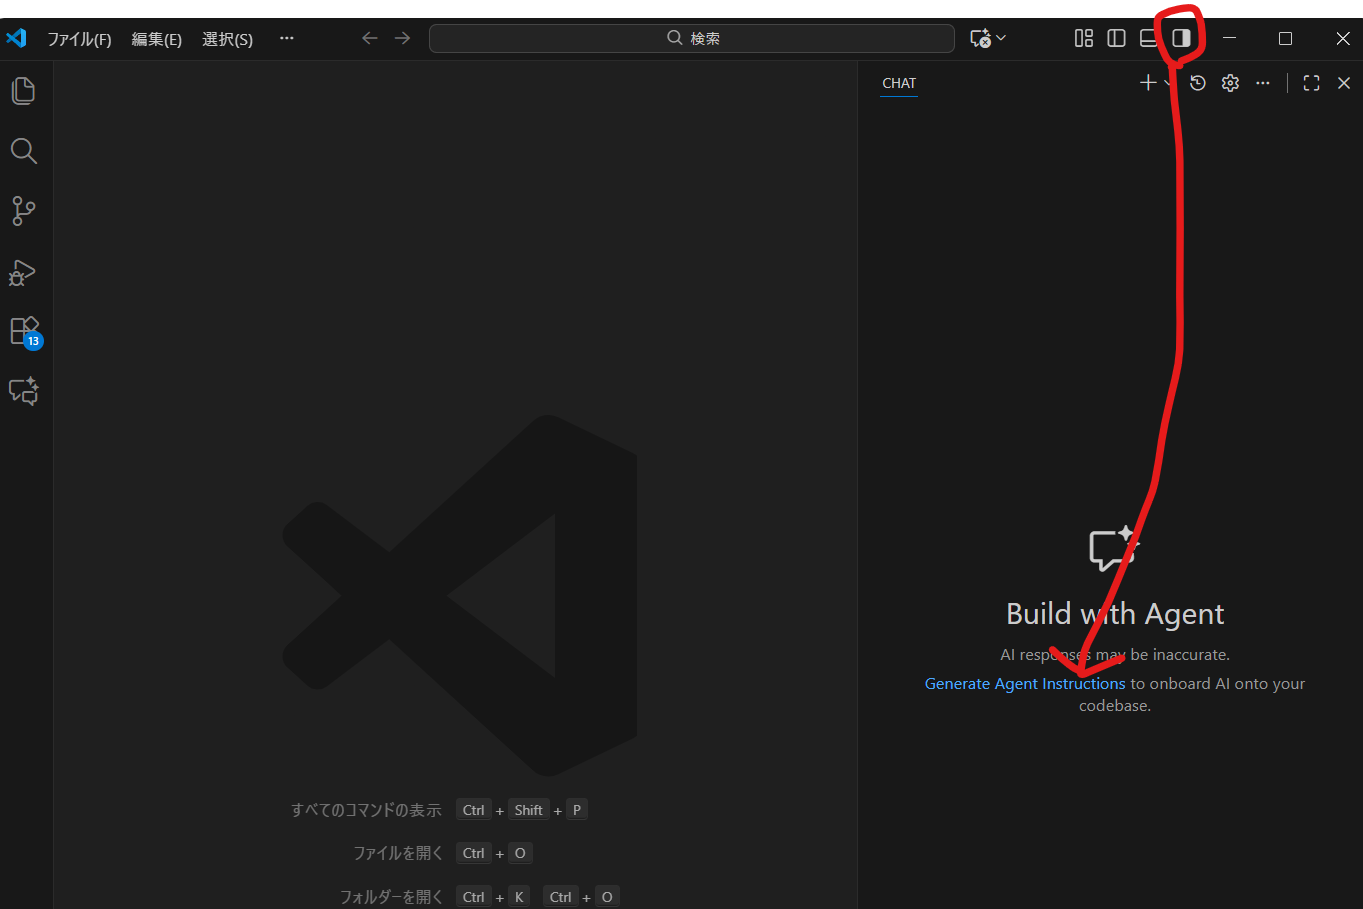This screenshot has height=909, width=1363.
Task: Open the Copilot chat icon beside search box
Action: pyautogui.click(x=980, y=38)
